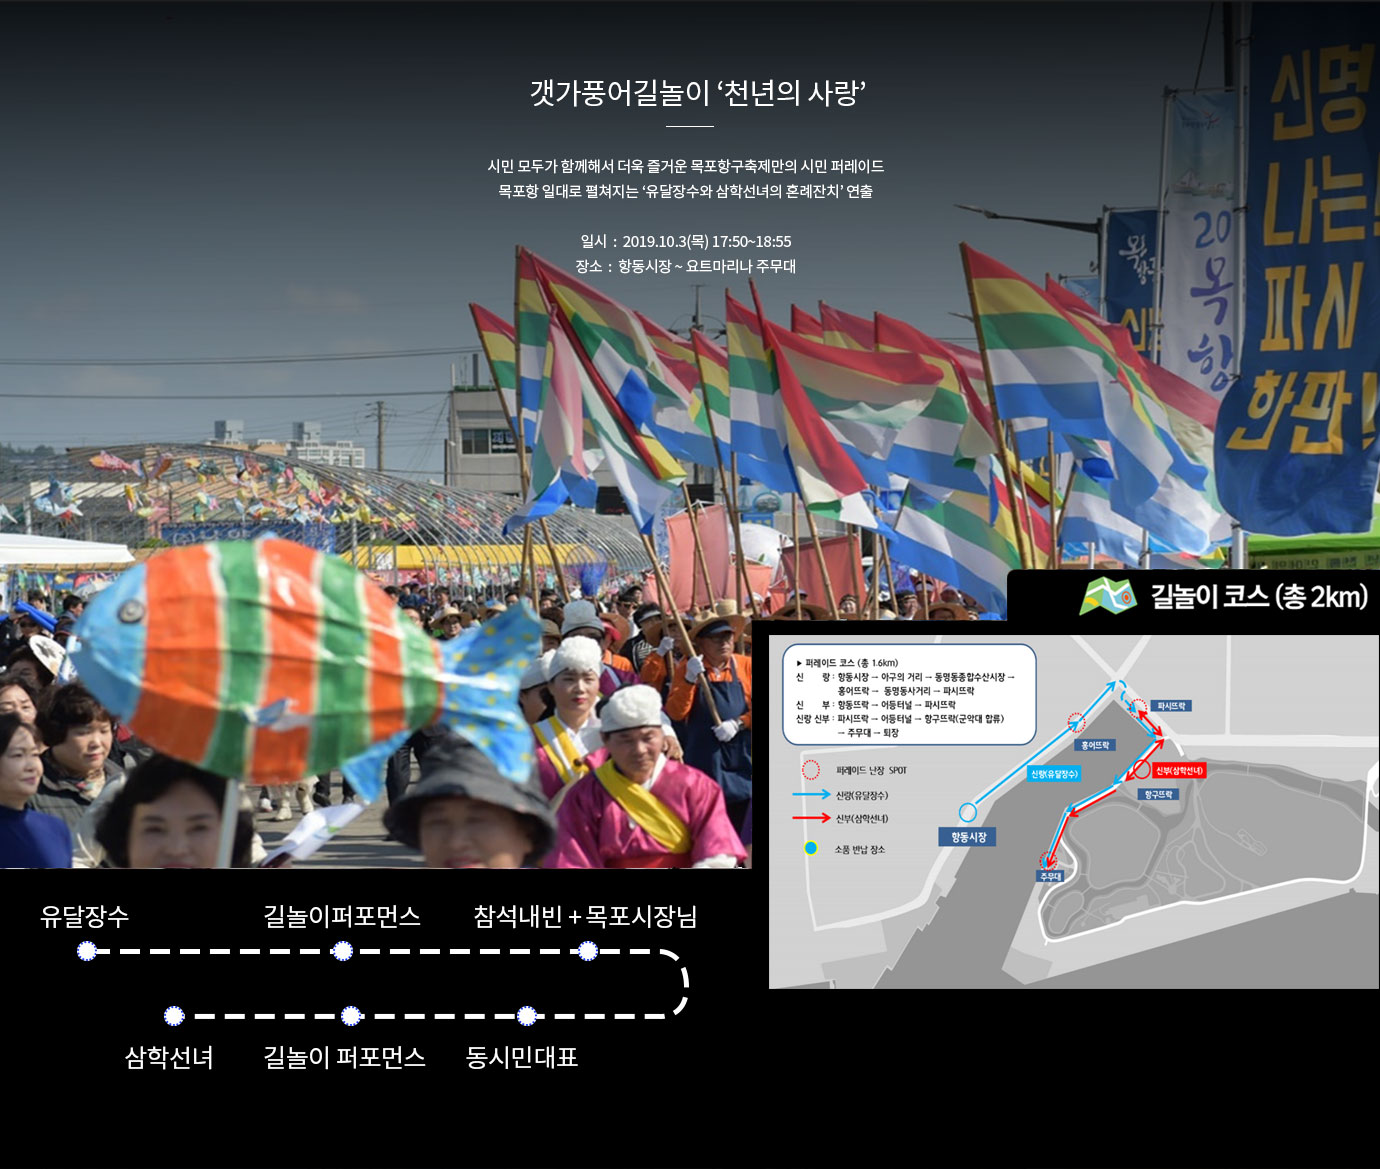Click the 소품 반납 장소 legend text

pyautogui.click(x=859, y=849)
